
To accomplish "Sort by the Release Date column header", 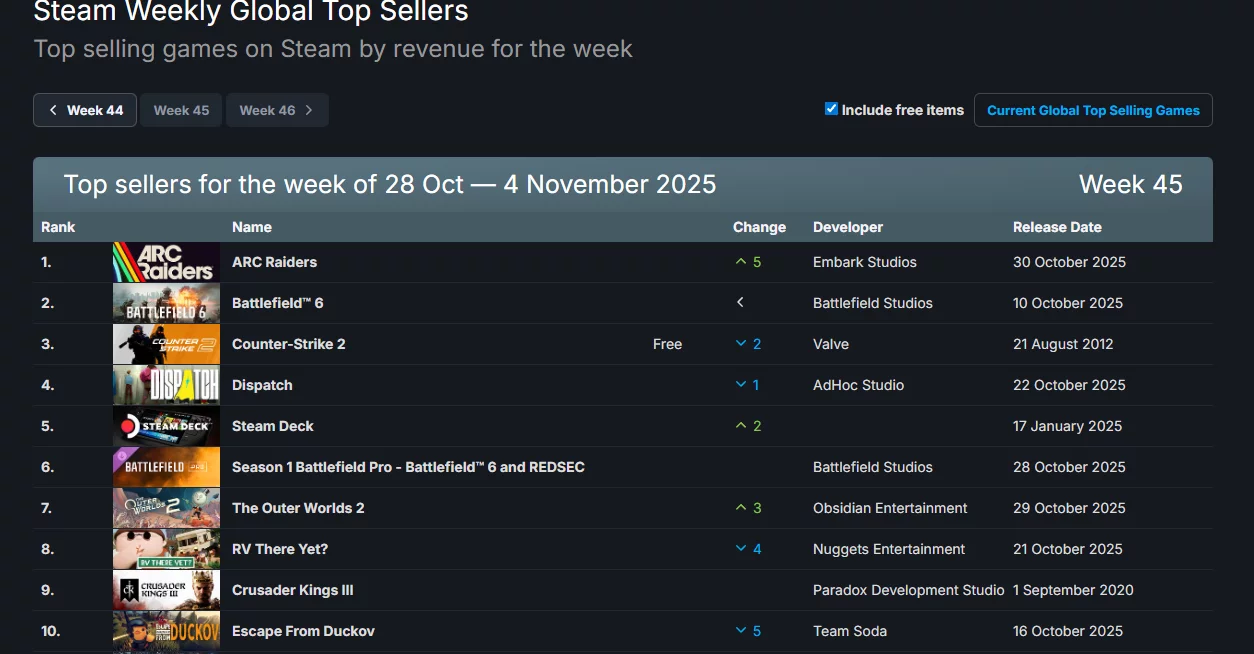I will [x=1057, y=227].
